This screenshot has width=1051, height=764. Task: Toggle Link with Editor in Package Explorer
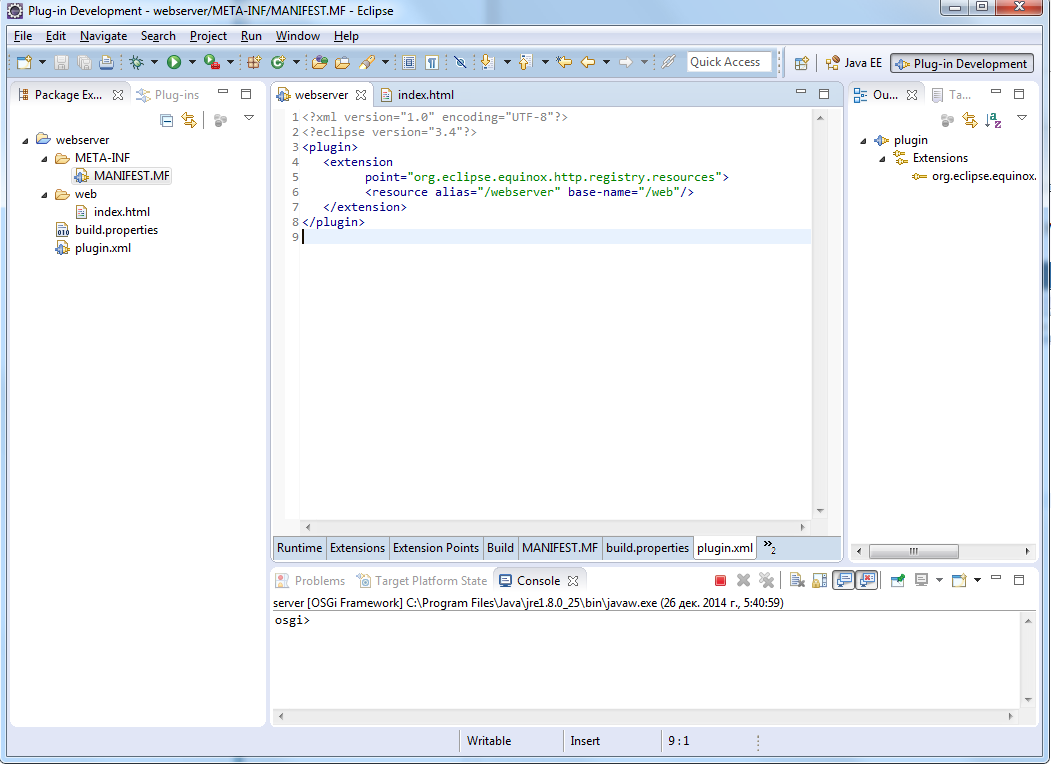(190, 120)
